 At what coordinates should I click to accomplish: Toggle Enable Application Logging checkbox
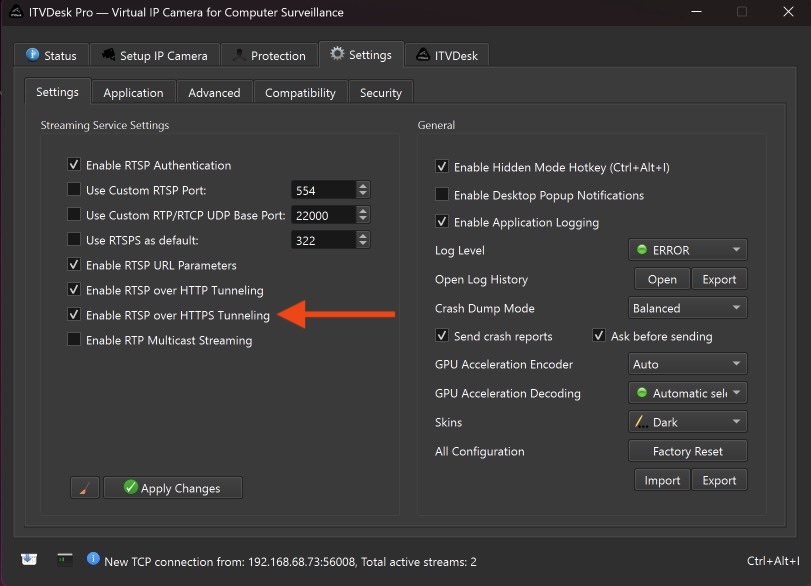pos(442,221)
